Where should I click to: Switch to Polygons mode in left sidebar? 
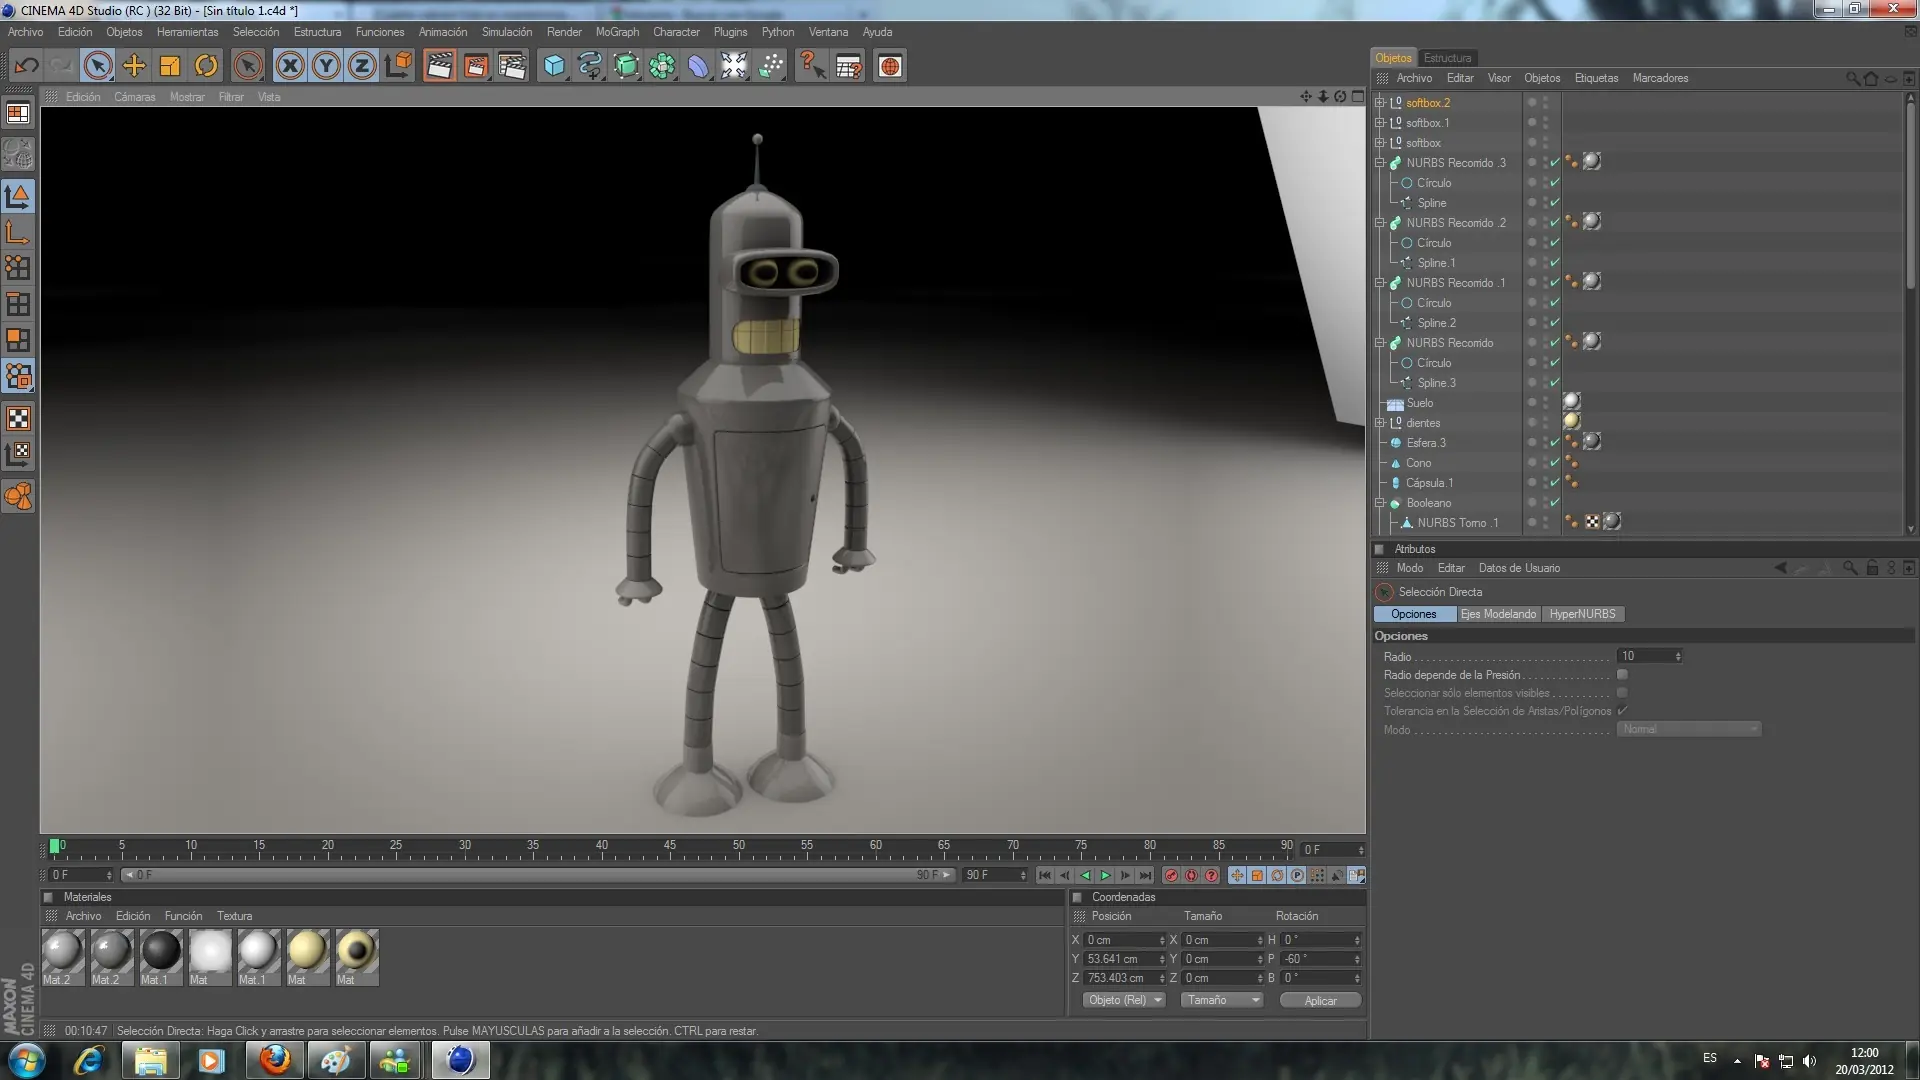pos(18,340)
